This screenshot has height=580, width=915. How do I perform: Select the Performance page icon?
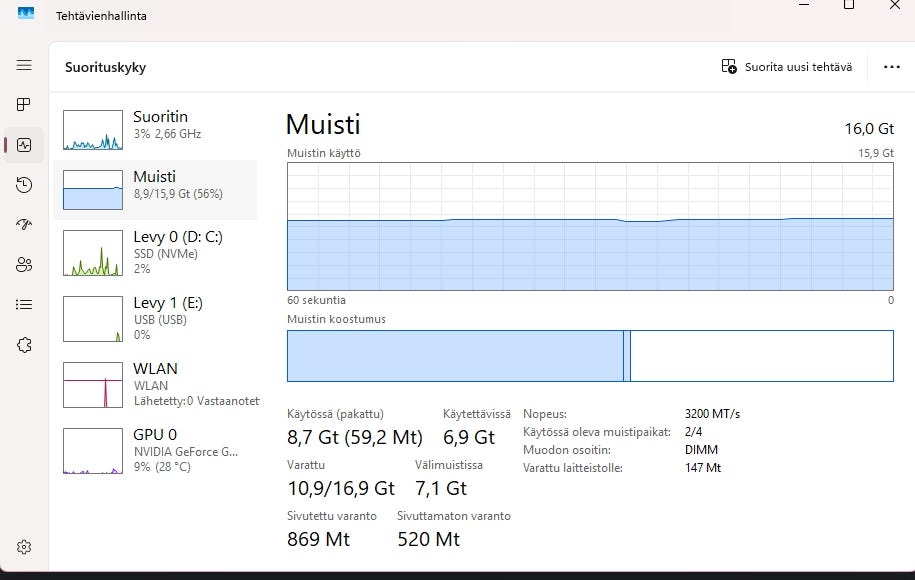(24, 145)
